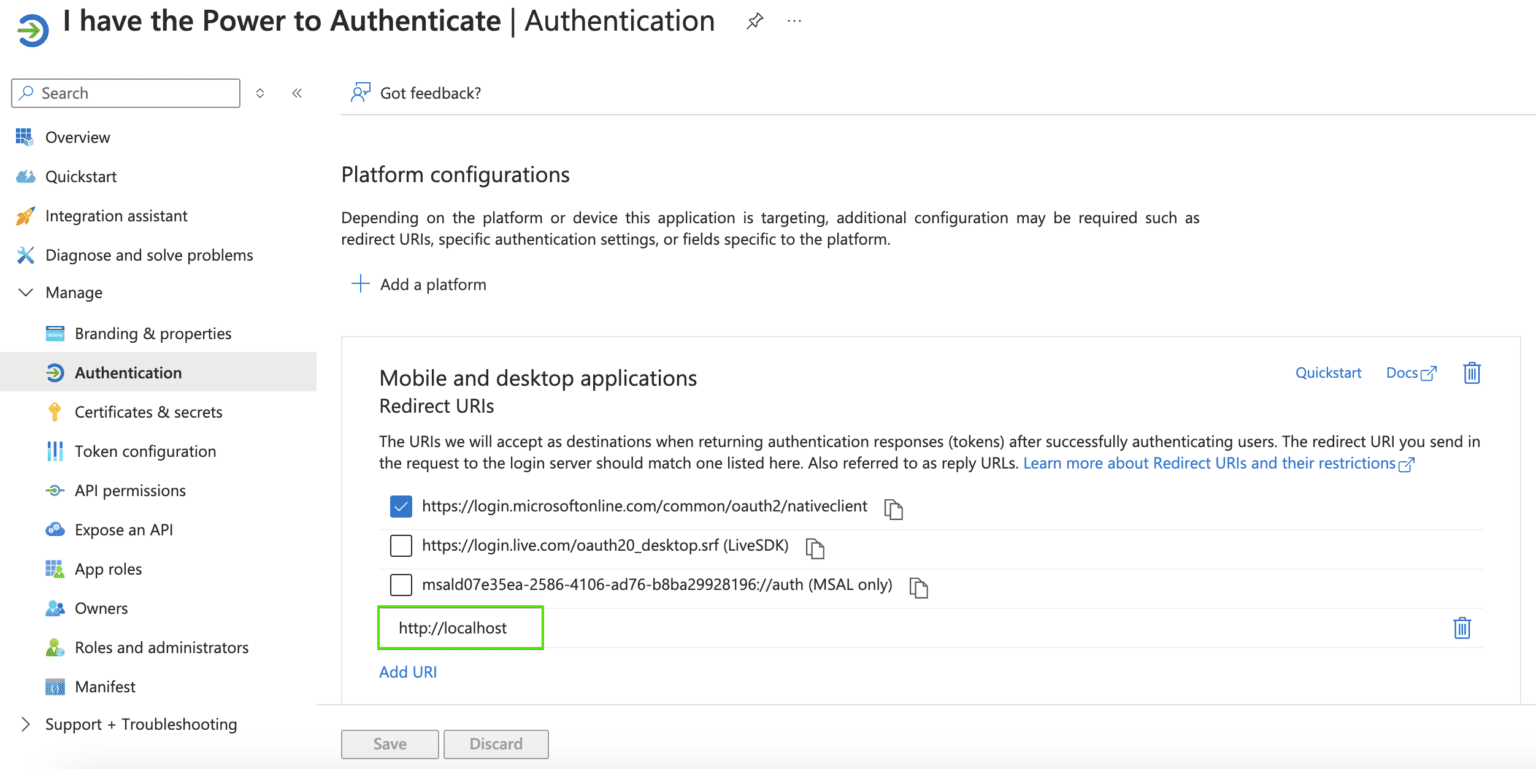Open API permissions from the sidebar
Image resolution: width=1536 pixels, height=769 pixels.
pos(53,490)
